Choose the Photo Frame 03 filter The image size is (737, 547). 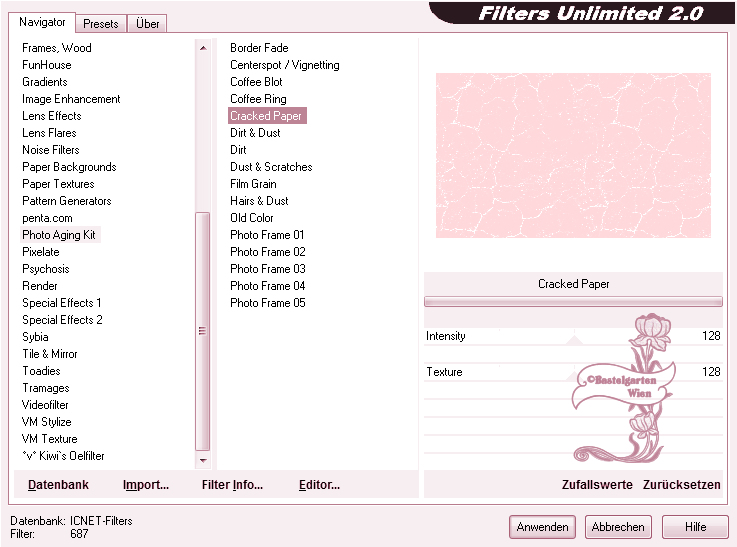267,269
